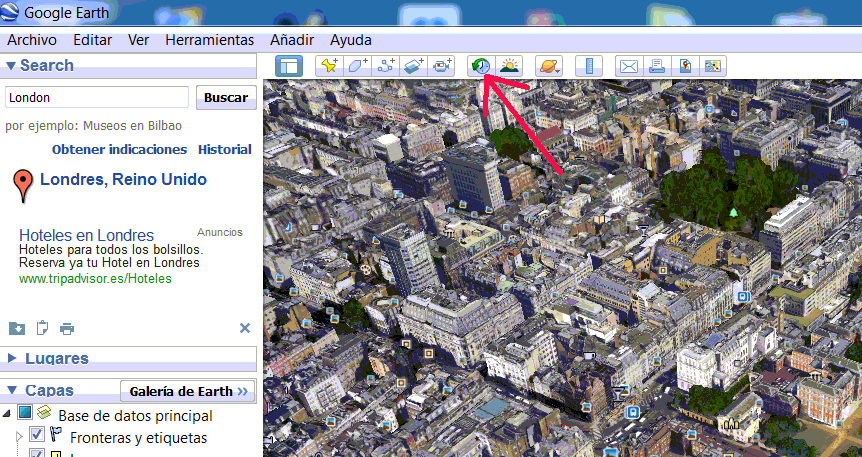Click the London search input field
862x457 pixels.
[97, 98]
